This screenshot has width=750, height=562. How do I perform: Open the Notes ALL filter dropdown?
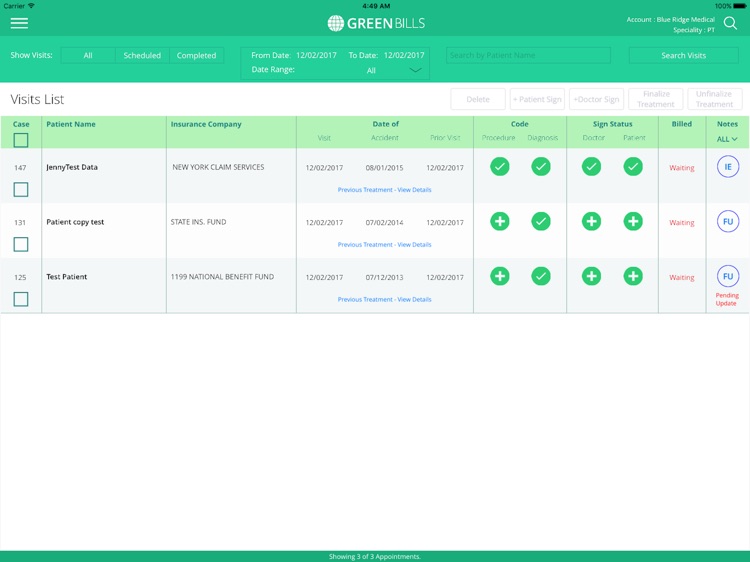[x=727, y=139]
